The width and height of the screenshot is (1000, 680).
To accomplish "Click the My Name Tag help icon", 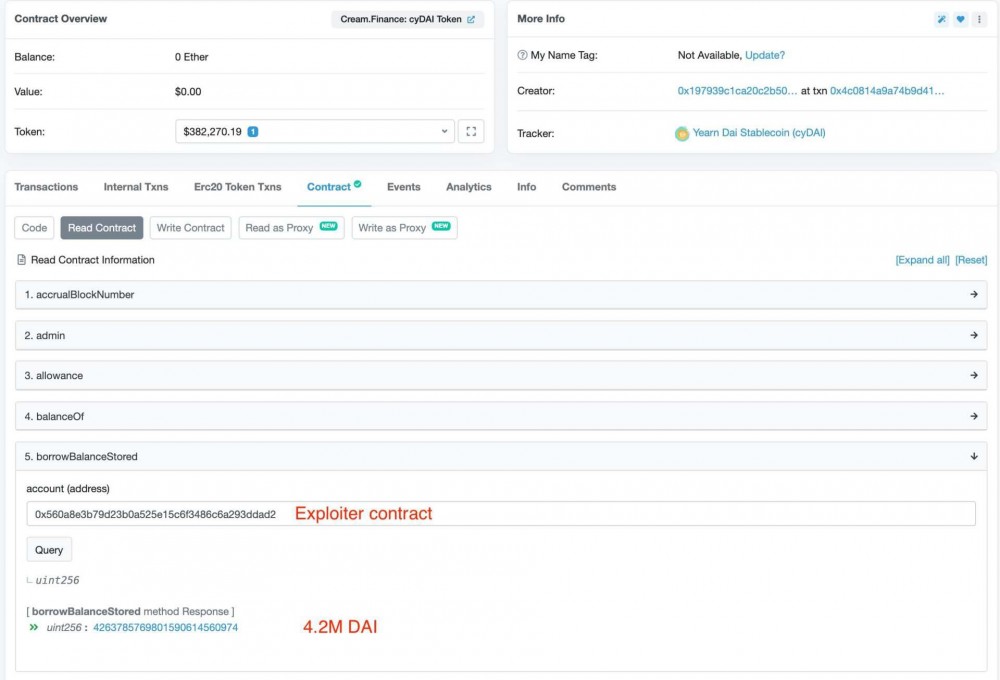I will click(522, 55).
